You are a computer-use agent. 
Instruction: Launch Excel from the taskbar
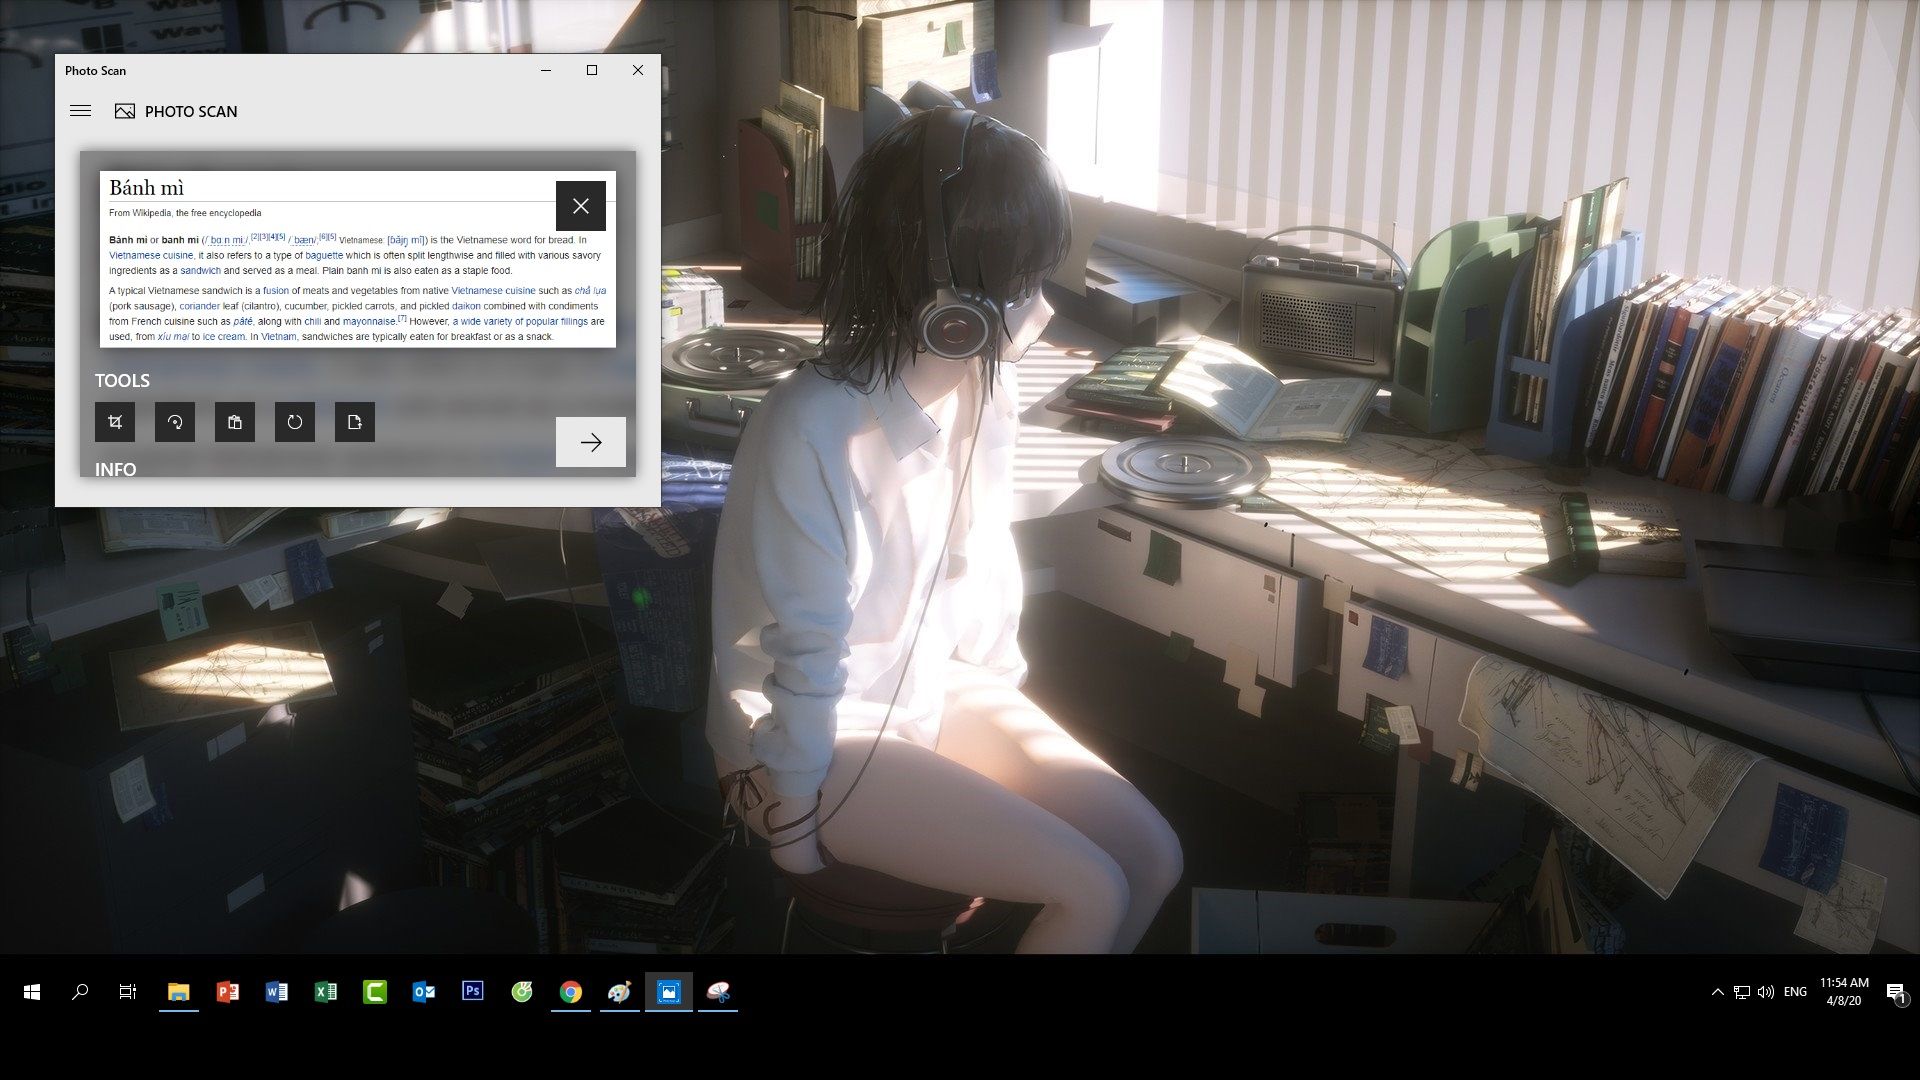click(x=325, y=992)
